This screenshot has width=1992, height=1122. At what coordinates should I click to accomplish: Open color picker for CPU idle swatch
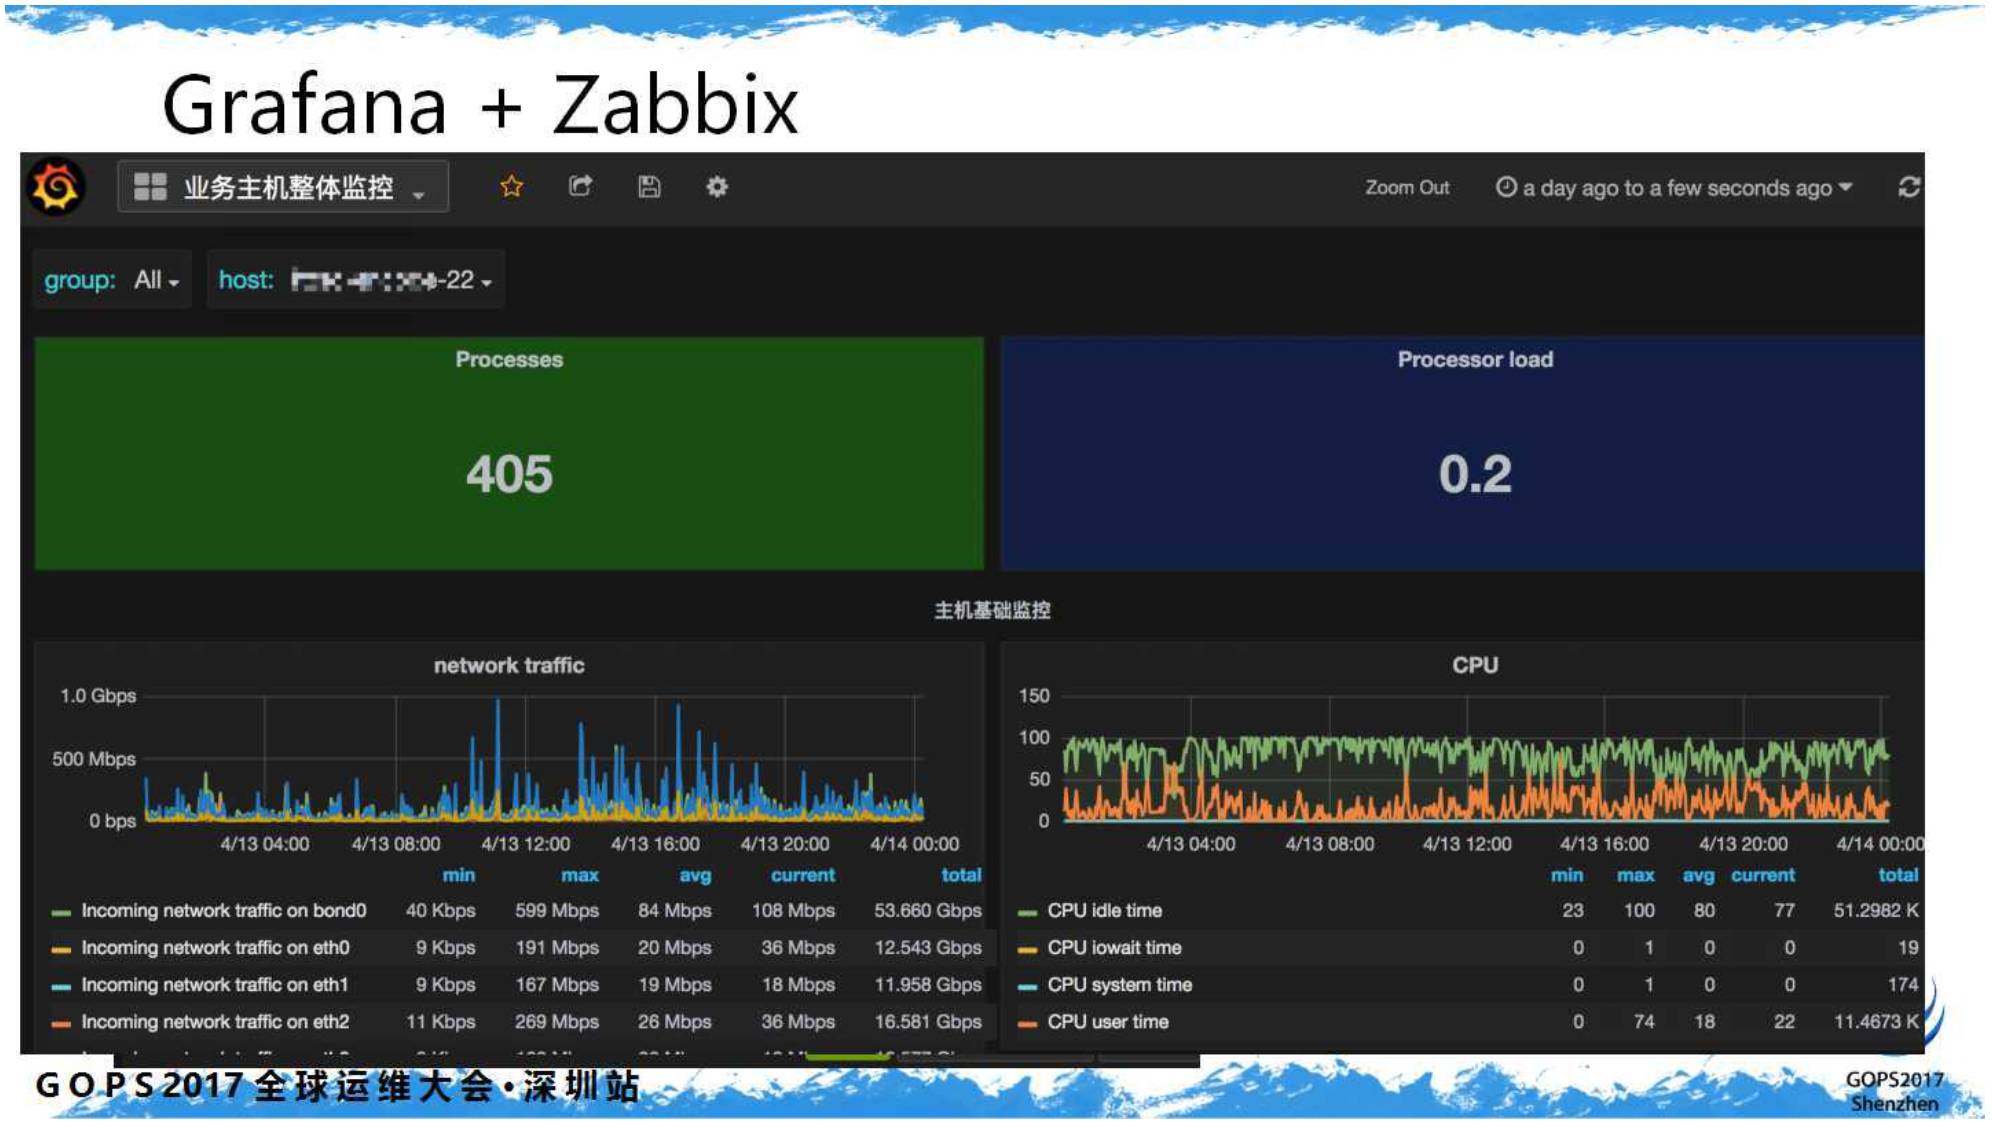1027,912
